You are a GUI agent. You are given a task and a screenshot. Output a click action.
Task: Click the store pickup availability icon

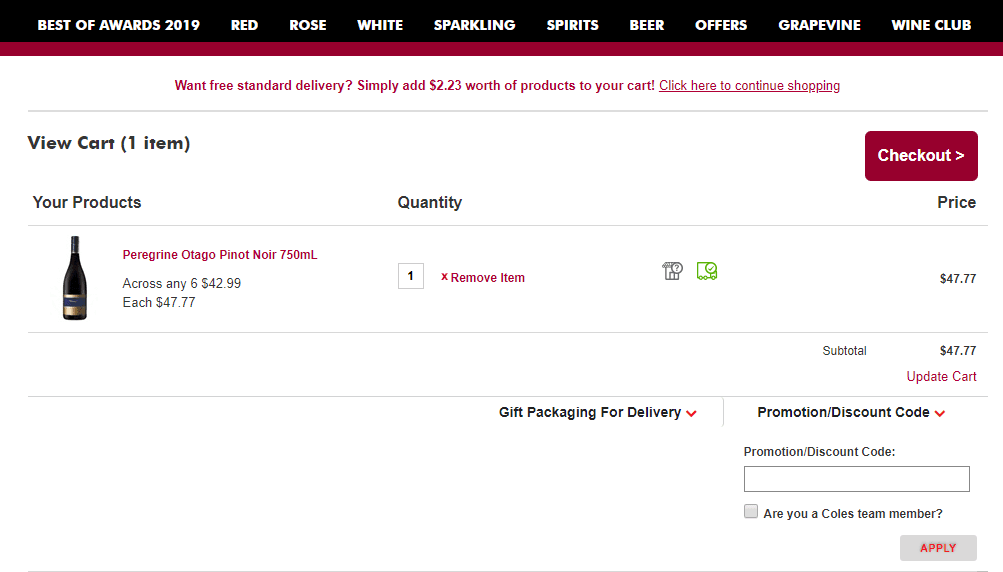tap(672, 271)
